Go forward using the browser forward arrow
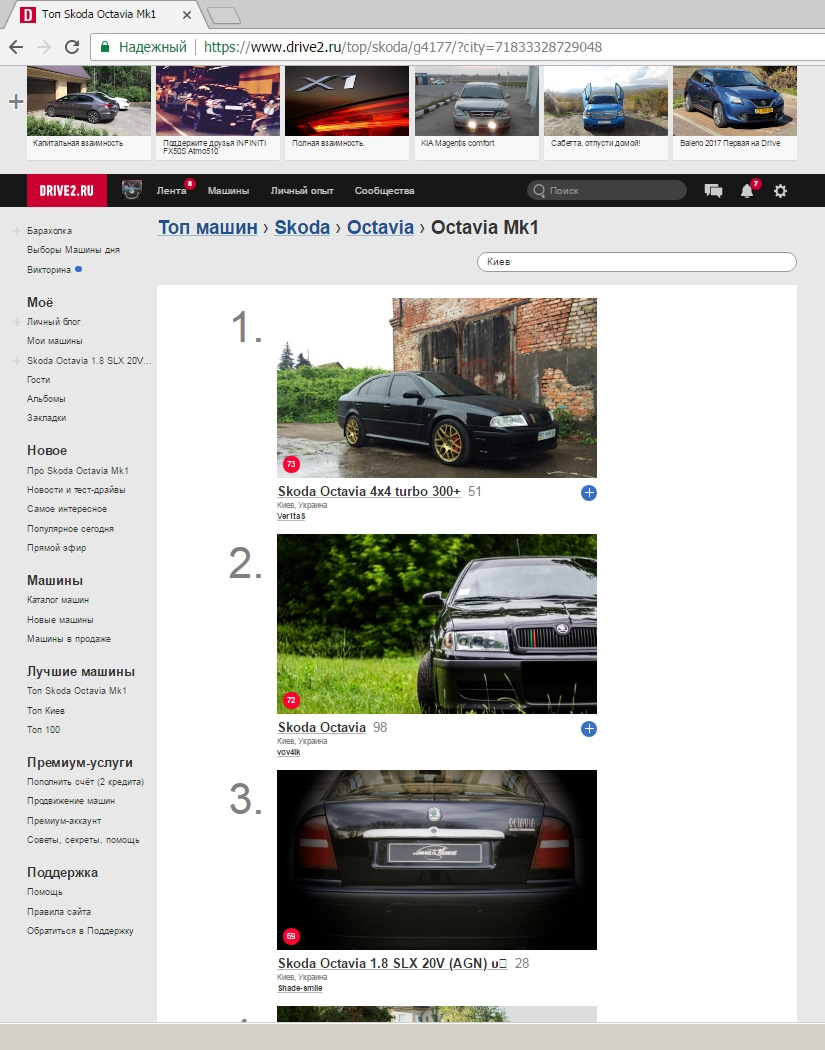Screen dimensions: 825x1050 [x=44, y=47]
